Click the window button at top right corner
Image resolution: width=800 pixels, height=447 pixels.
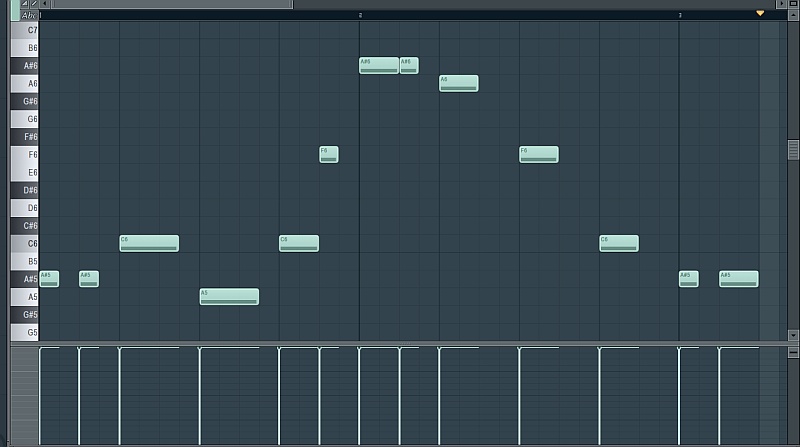tap(793, 4)
